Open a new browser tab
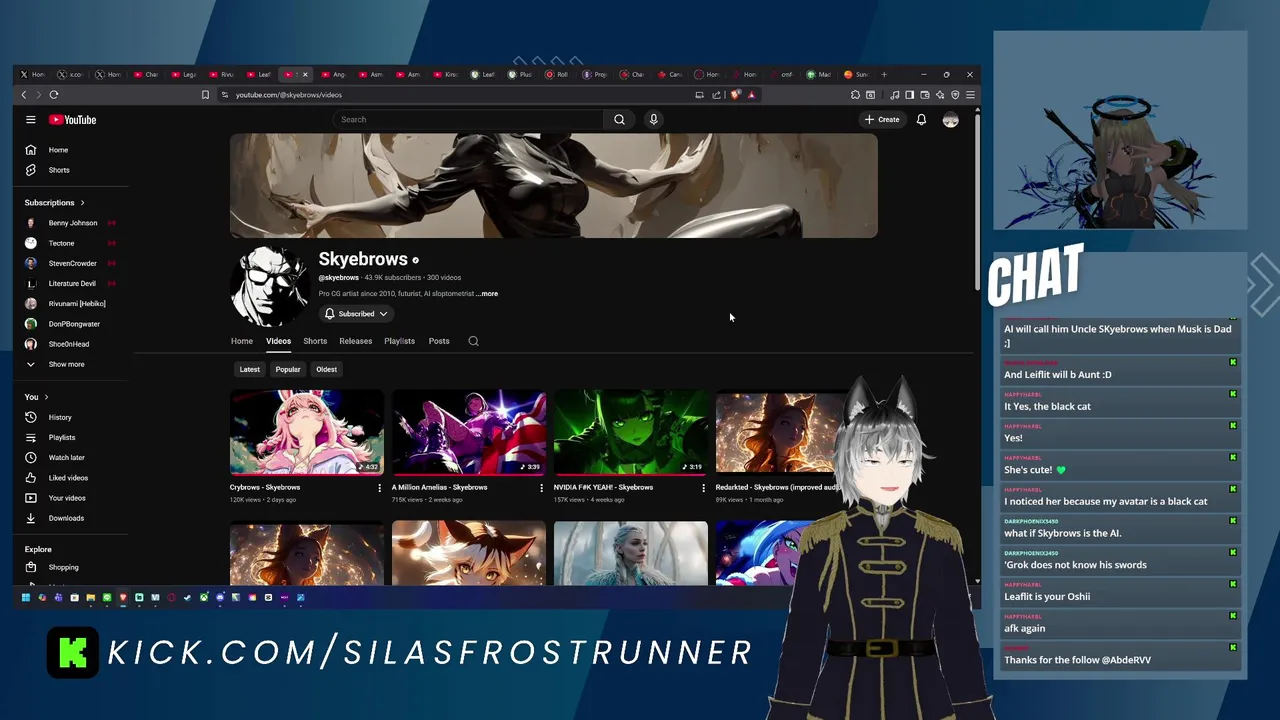The width and height of the screenshot is (1280, 720). click(x=884, y=75)
